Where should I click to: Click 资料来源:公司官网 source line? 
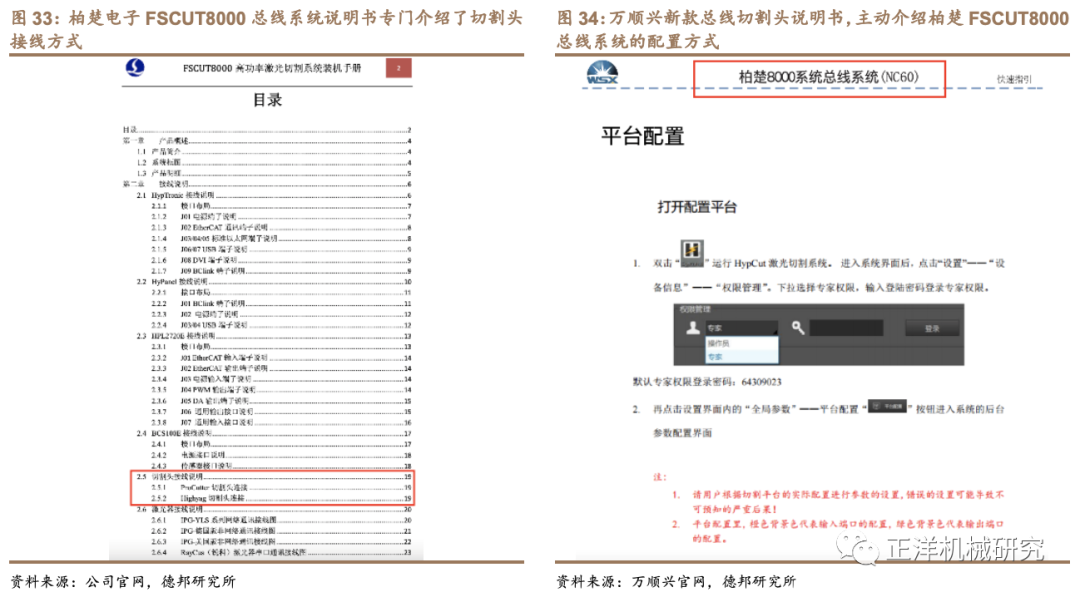pyautogui.click(x=123, y=582)
